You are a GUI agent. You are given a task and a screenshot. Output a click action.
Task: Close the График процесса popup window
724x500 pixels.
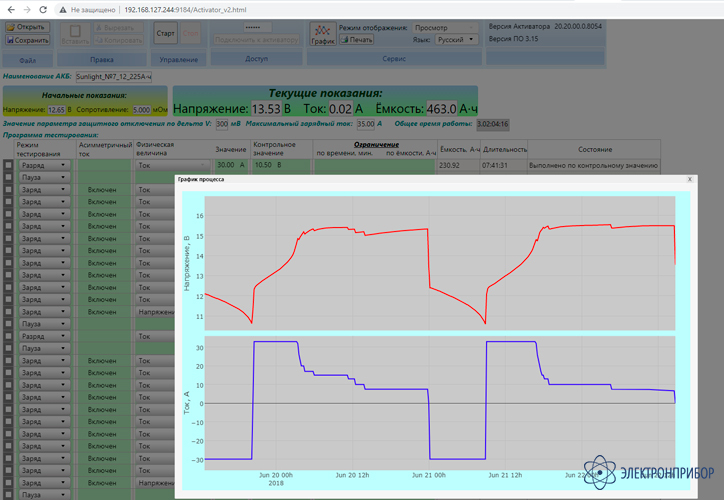click(690, 179)
